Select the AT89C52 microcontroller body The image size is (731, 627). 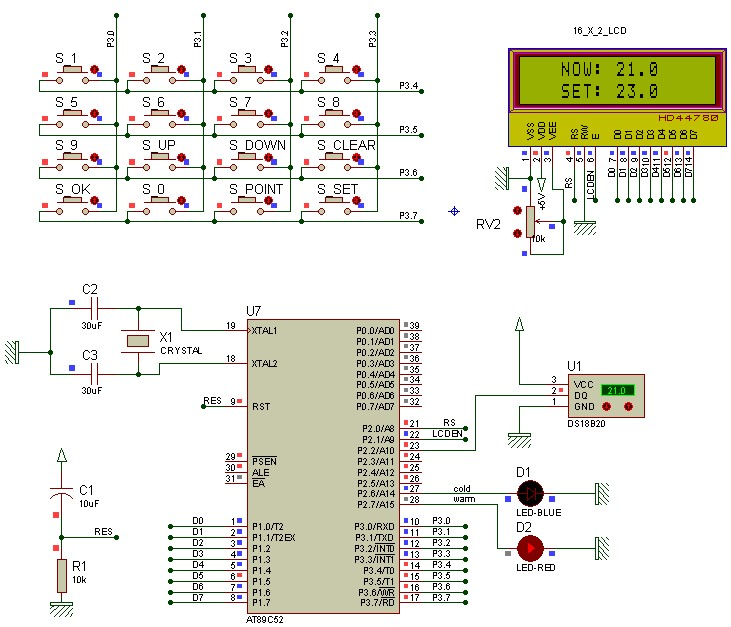323,466
